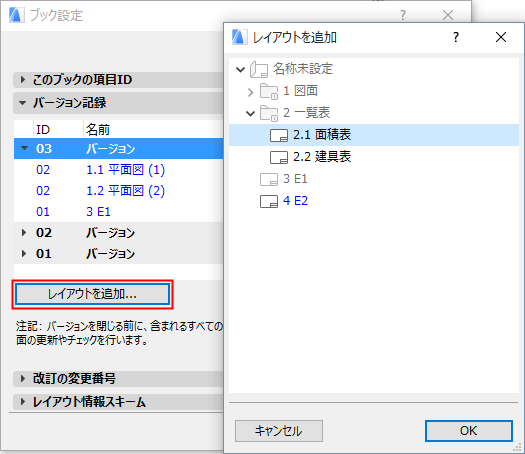Click the ID column header
The width and height of the screenshot is (525, 454).
pos(43,130)
